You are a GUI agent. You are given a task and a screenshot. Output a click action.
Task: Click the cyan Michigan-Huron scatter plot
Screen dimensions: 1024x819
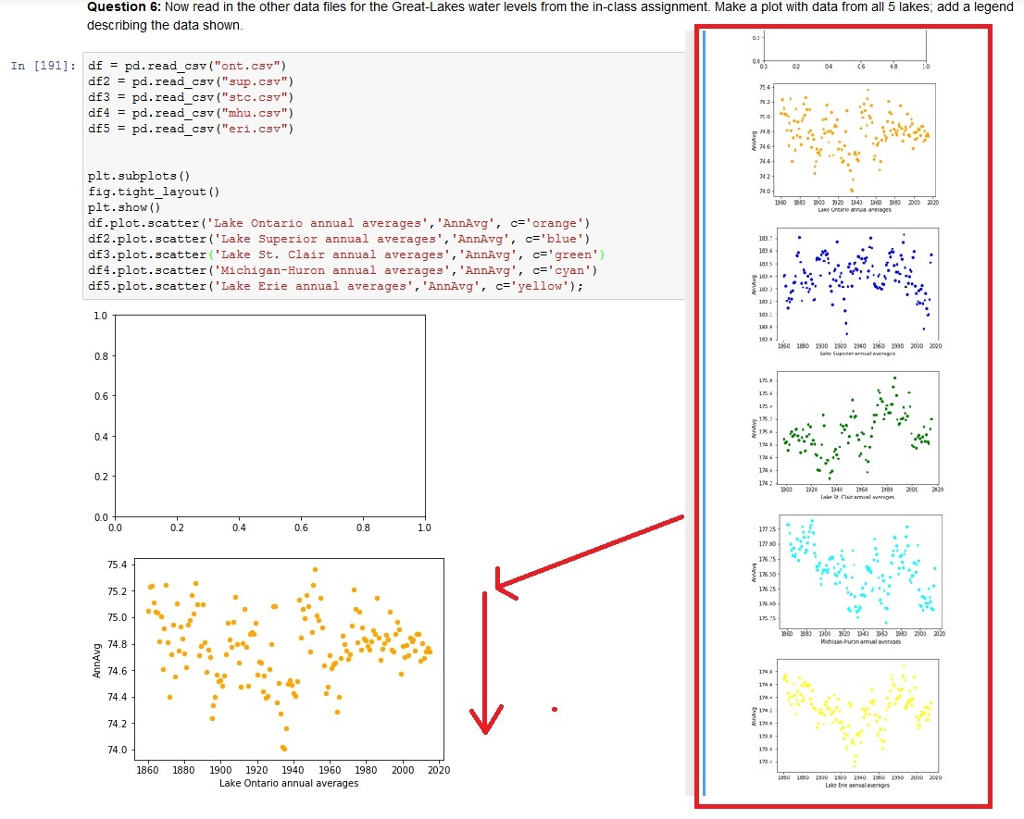click(x=856, y=567)
